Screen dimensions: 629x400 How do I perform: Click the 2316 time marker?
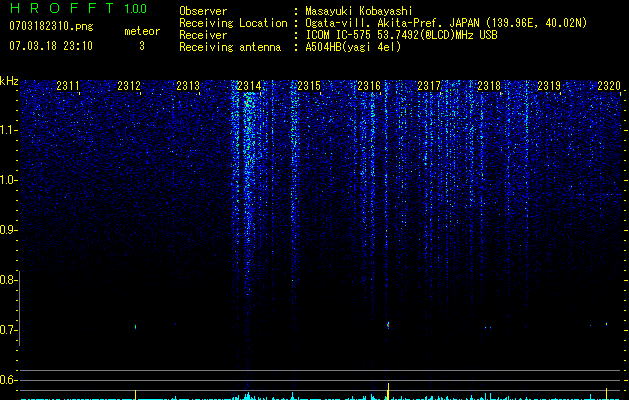[369, 85]
